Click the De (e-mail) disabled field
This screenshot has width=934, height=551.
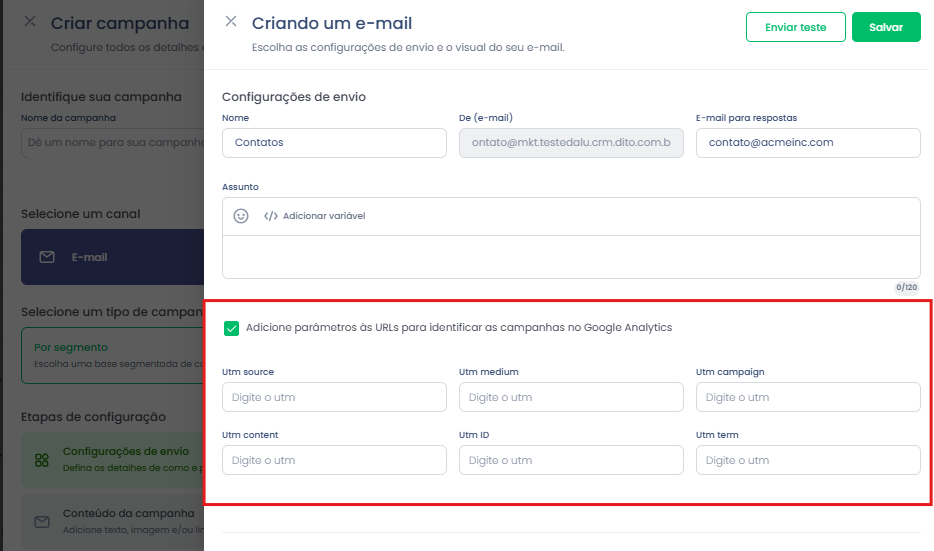(x=571, y=143)
